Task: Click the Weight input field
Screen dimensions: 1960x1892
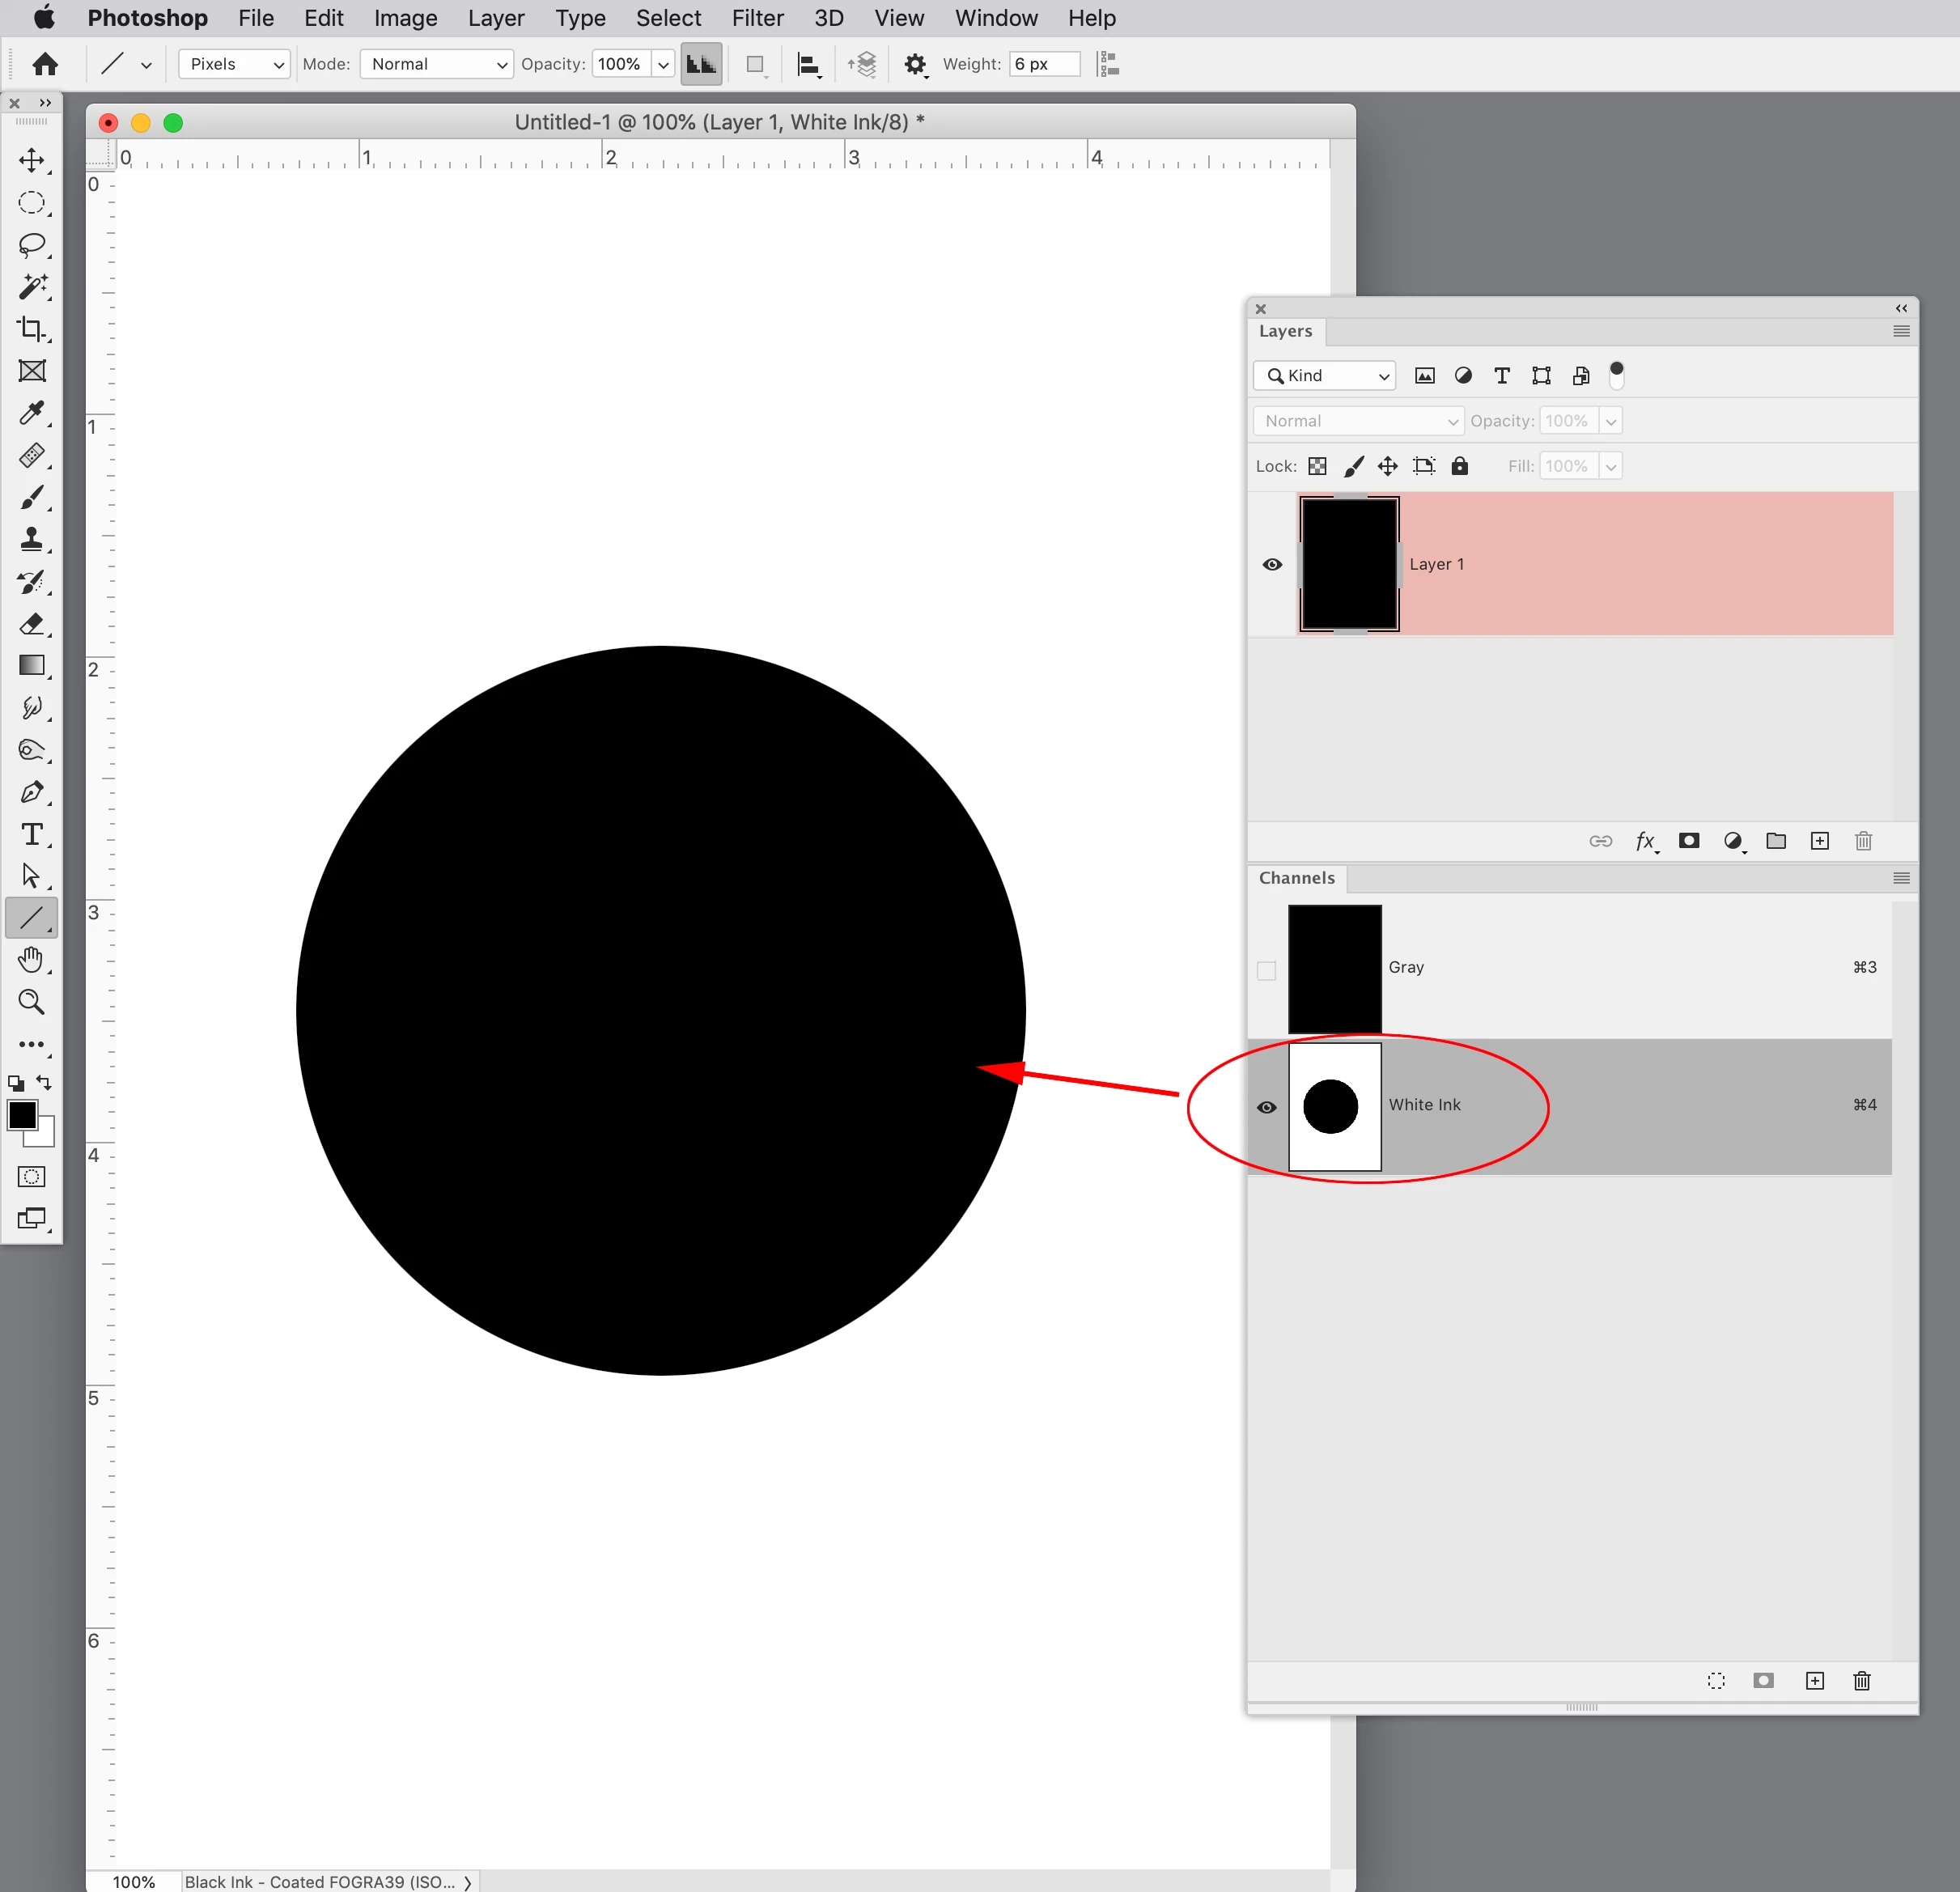Action: [1044, 64]
